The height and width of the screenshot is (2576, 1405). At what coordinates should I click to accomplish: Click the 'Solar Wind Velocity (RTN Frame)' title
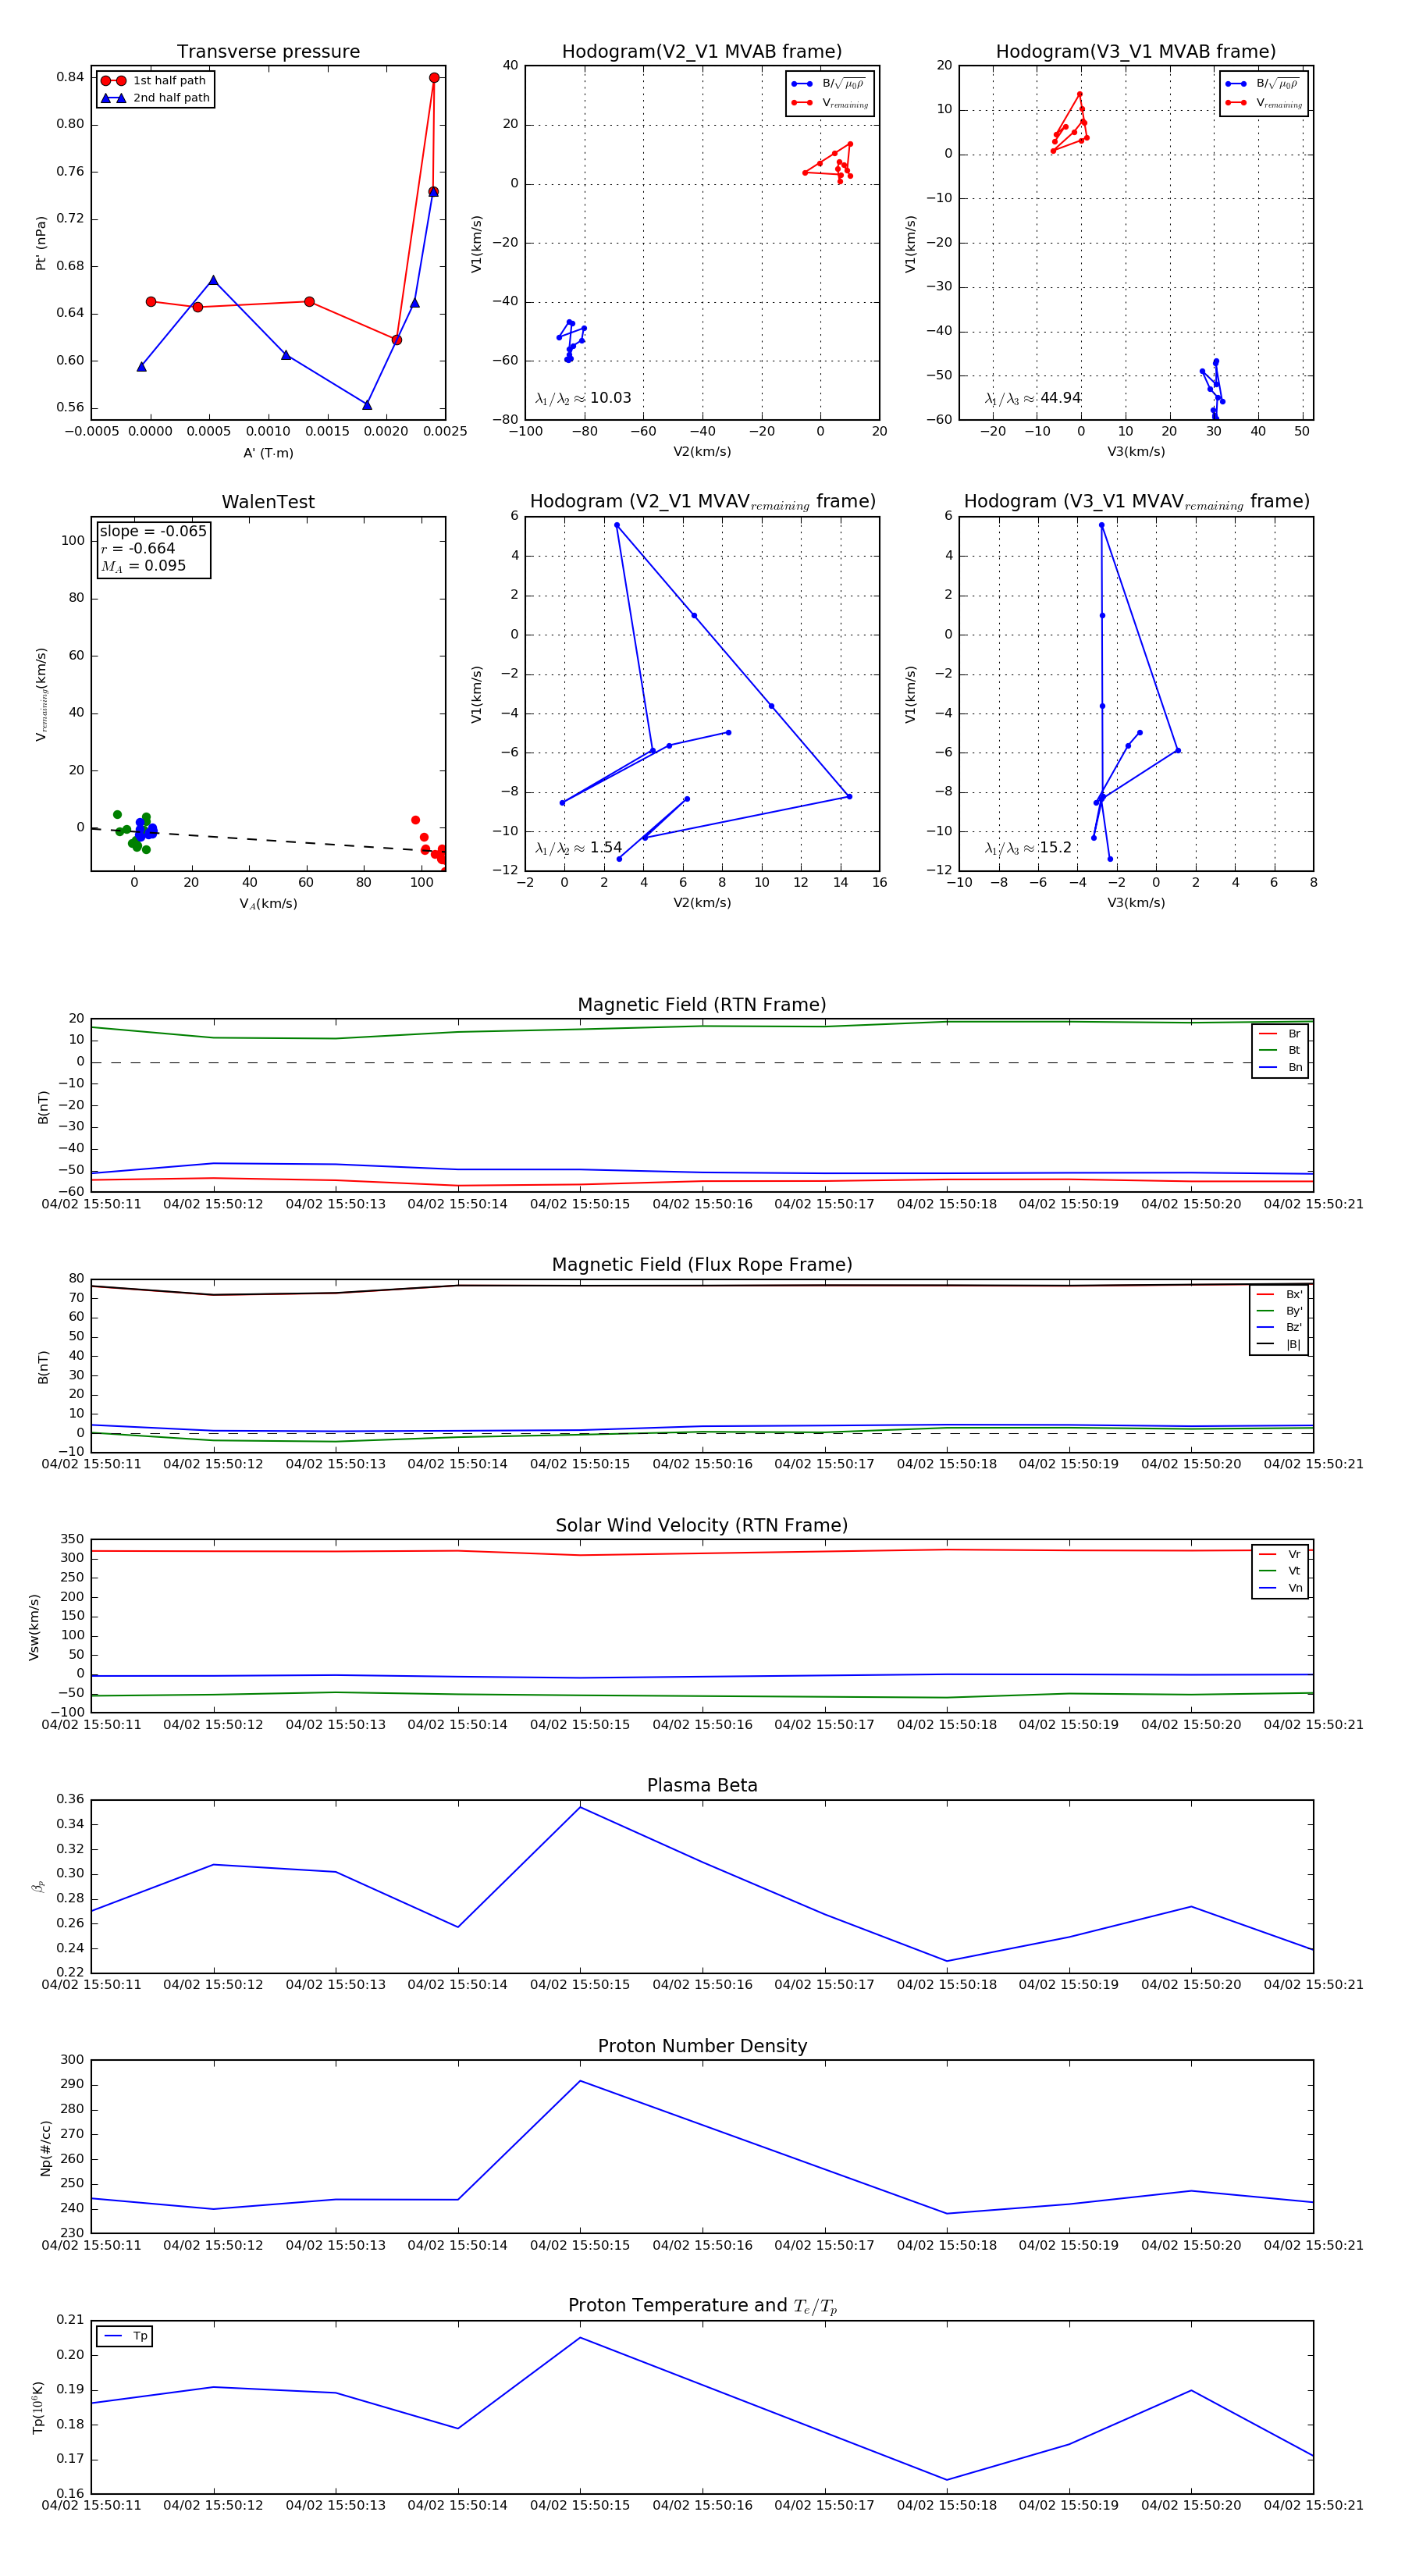pyautogui.click(x=701, y=1525)
